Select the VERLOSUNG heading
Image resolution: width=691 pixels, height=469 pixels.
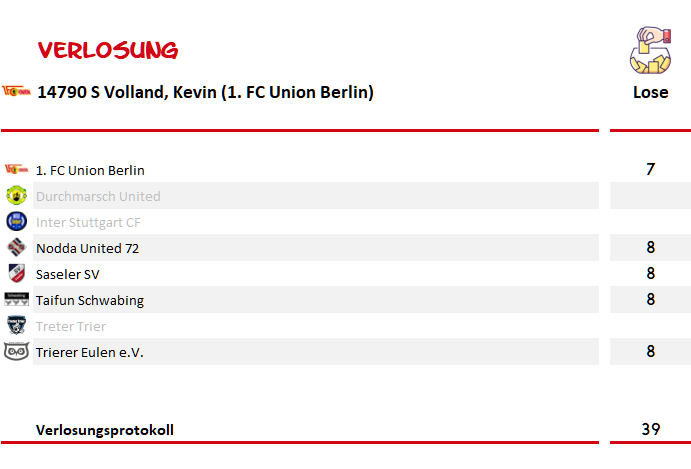(108, 50)
